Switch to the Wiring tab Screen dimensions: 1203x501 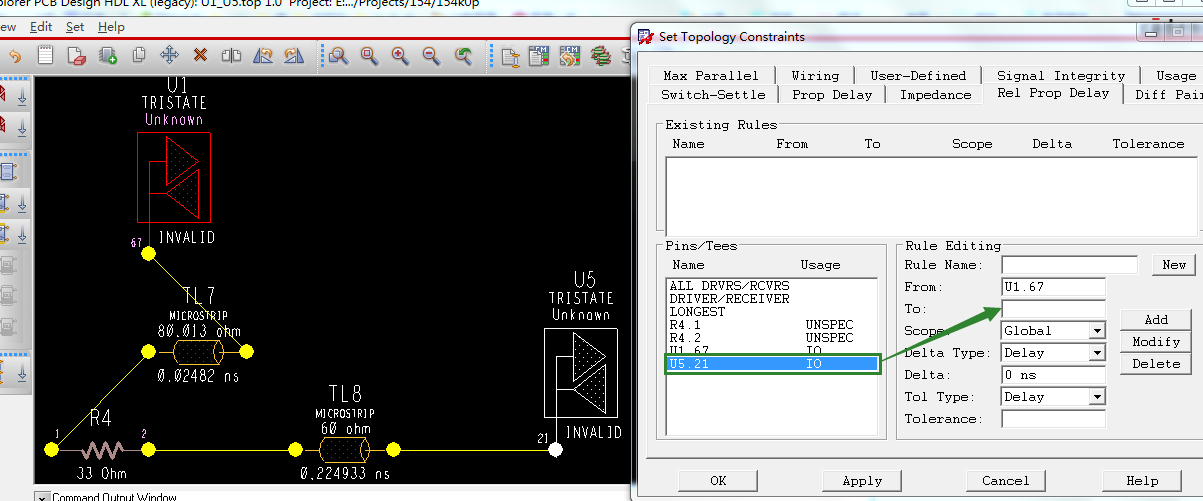click(815, 75)
